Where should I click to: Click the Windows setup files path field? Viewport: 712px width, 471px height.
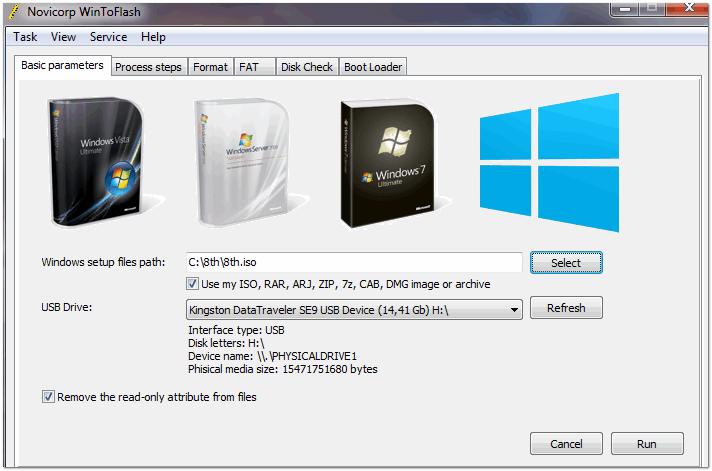[354, 262]
